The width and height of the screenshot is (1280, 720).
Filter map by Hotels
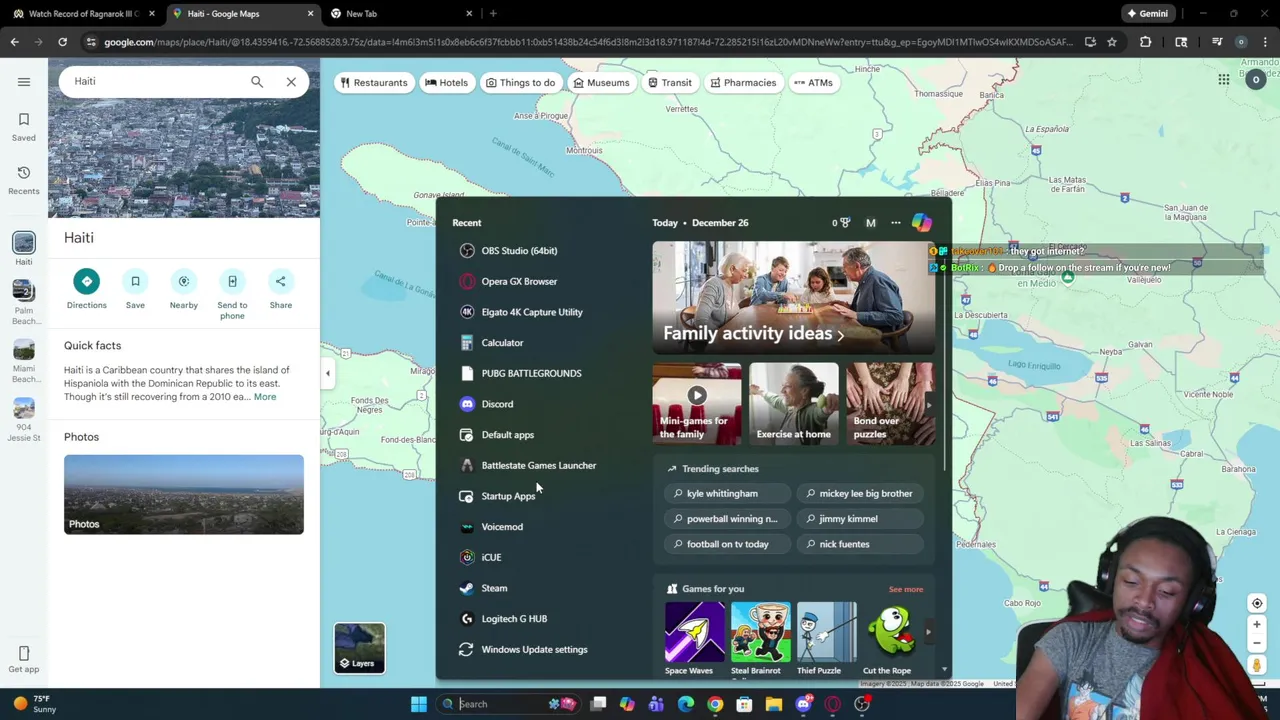tap(446, 83)
